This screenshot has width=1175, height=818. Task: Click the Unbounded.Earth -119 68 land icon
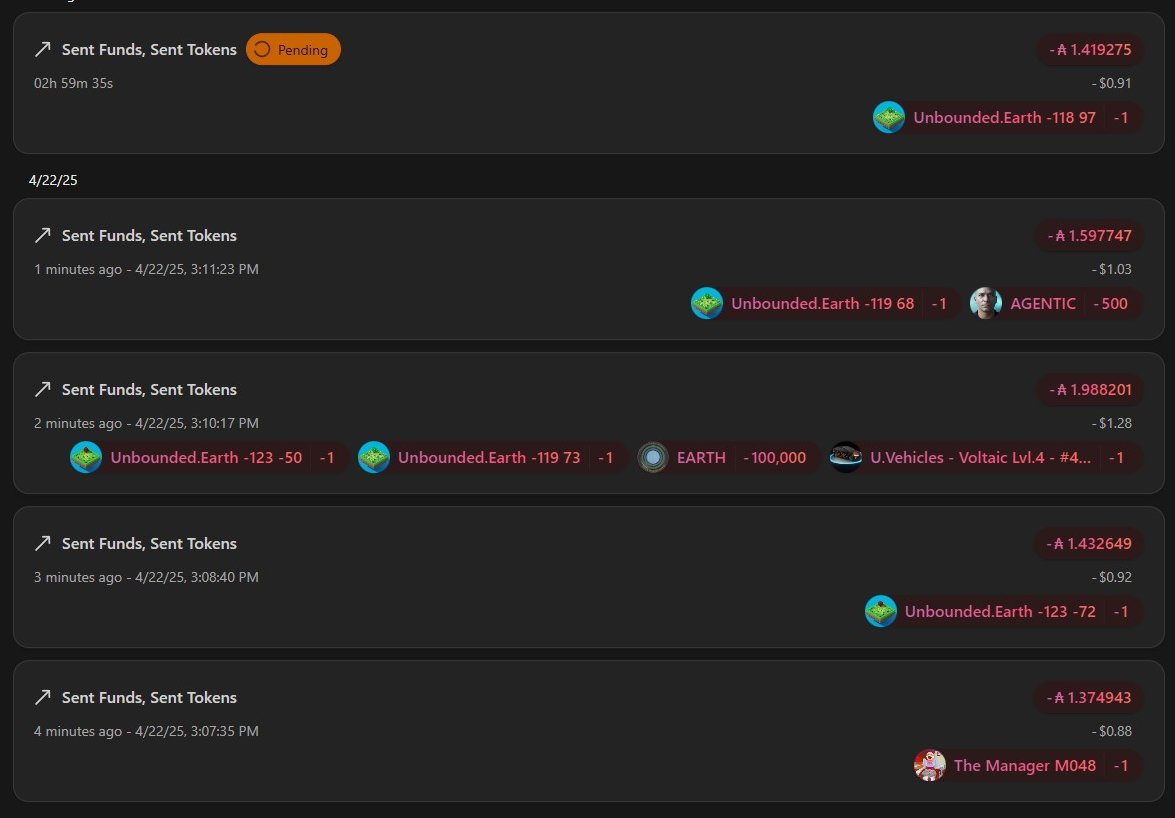[707, 303]
